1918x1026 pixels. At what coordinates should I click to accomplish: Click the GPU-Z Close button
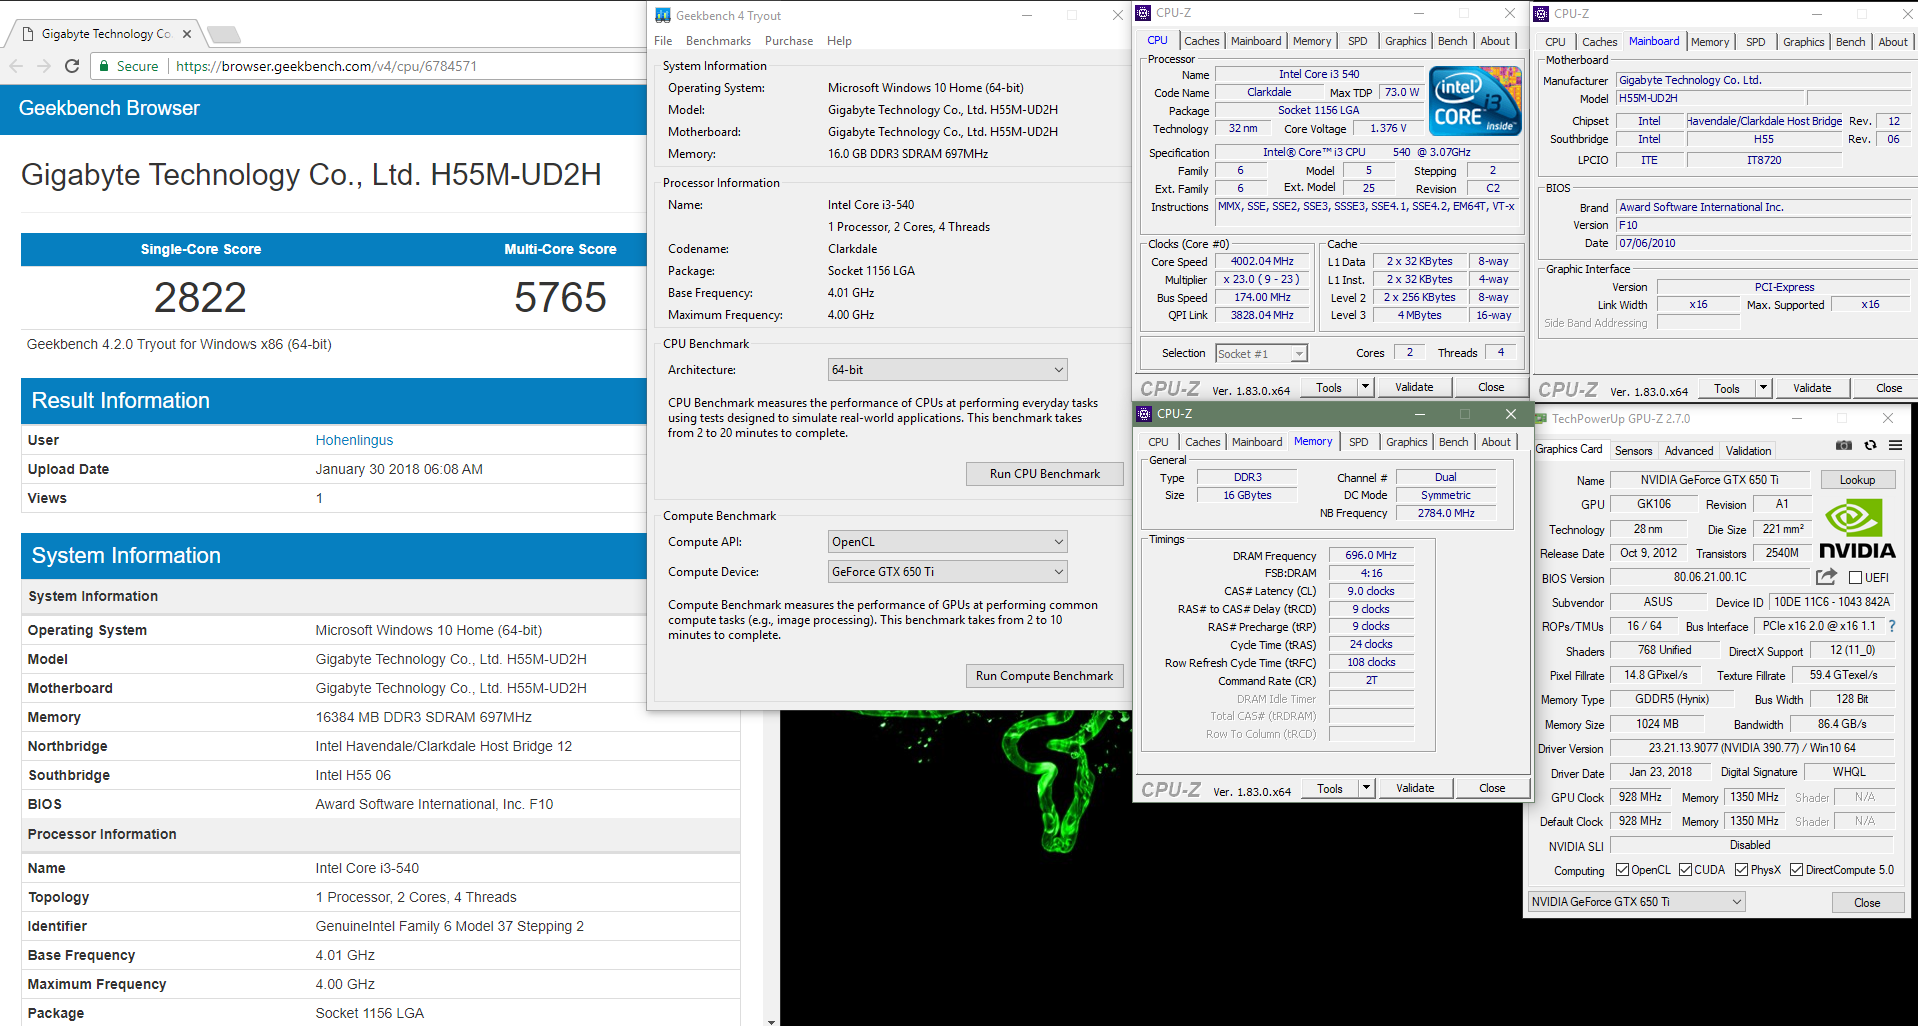(x=1867, y=902)
